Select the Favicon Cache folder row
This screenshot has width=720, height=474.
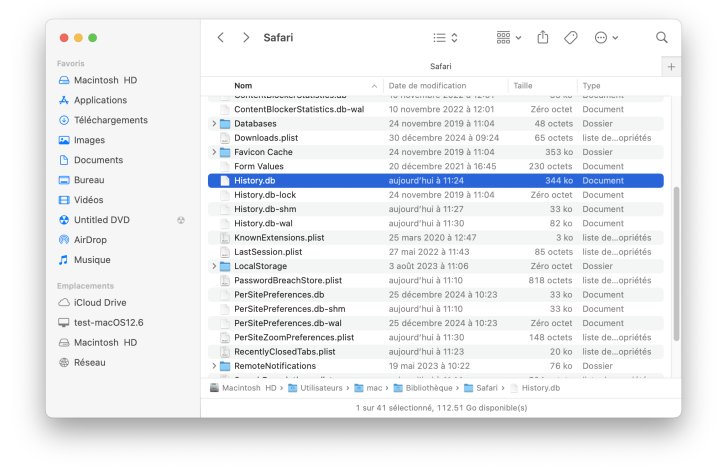(x=436, y=152)
